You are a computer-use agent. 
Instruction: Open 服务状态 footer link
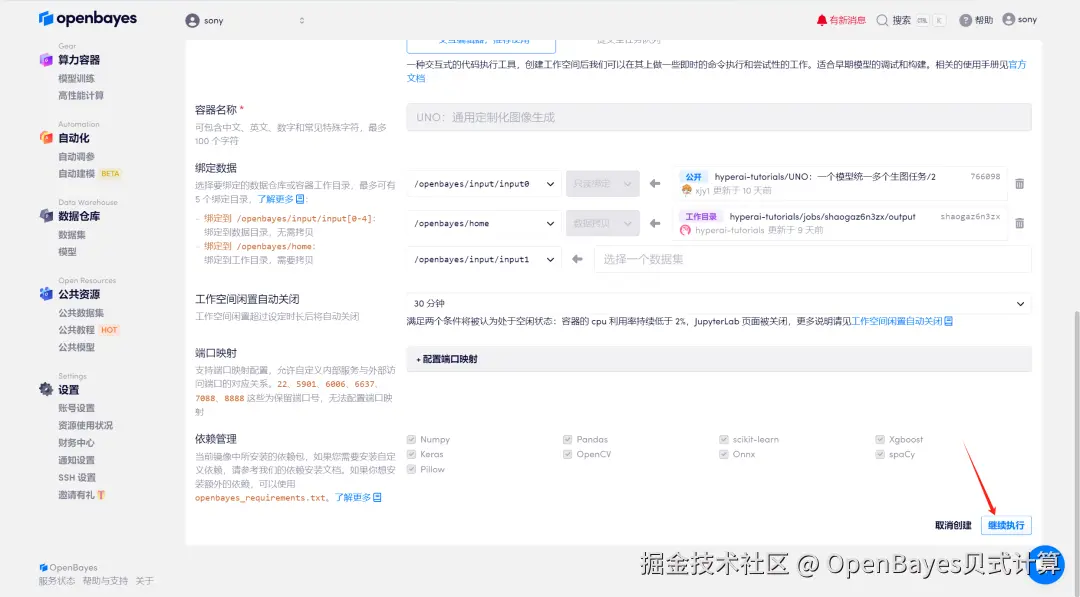point(56,581)
